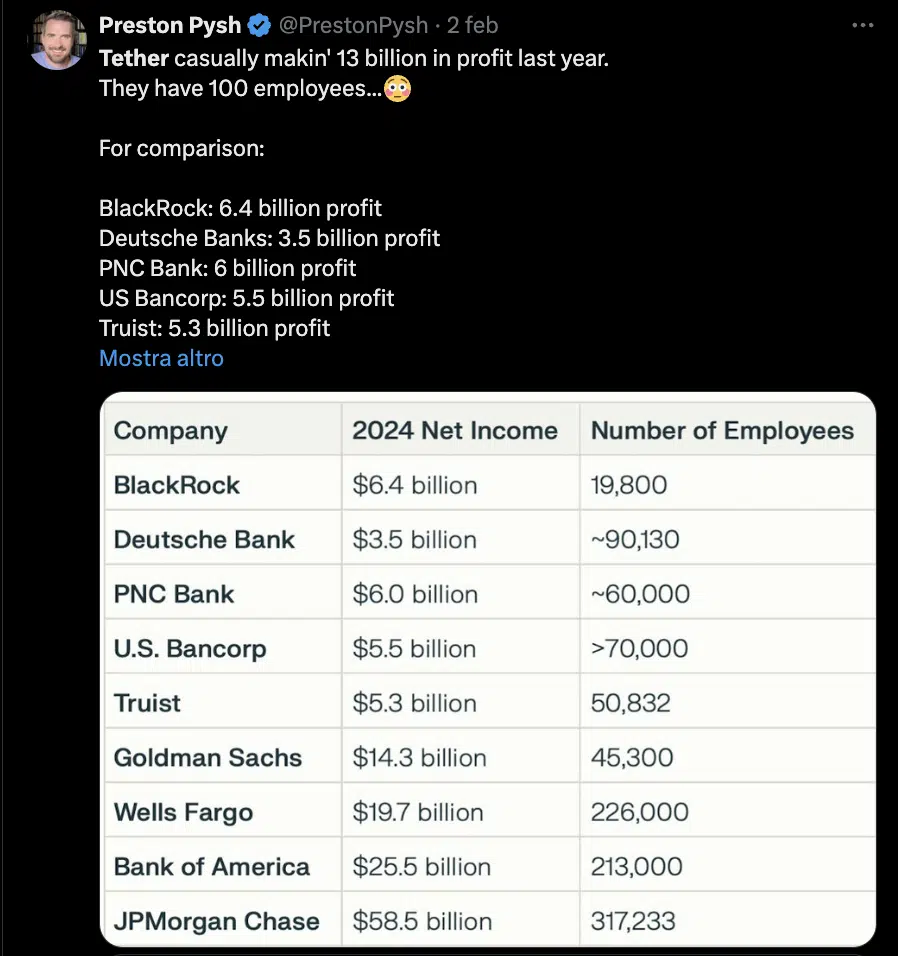Click Deutsche Bank's ~90,130 employee count
Image resolution: width=898 pixels, height=956 pixels.
pyautogui.click(x=635, y=540)
